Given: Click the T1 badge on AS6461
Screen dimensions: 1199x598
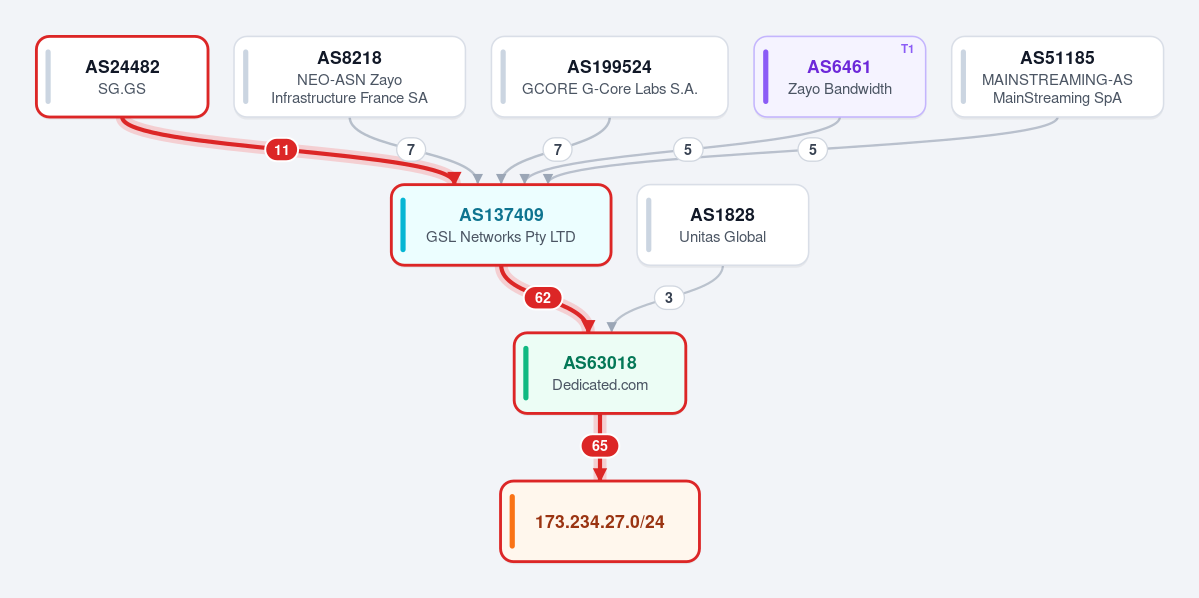Looking at the screenshot, I should point(908,49).
